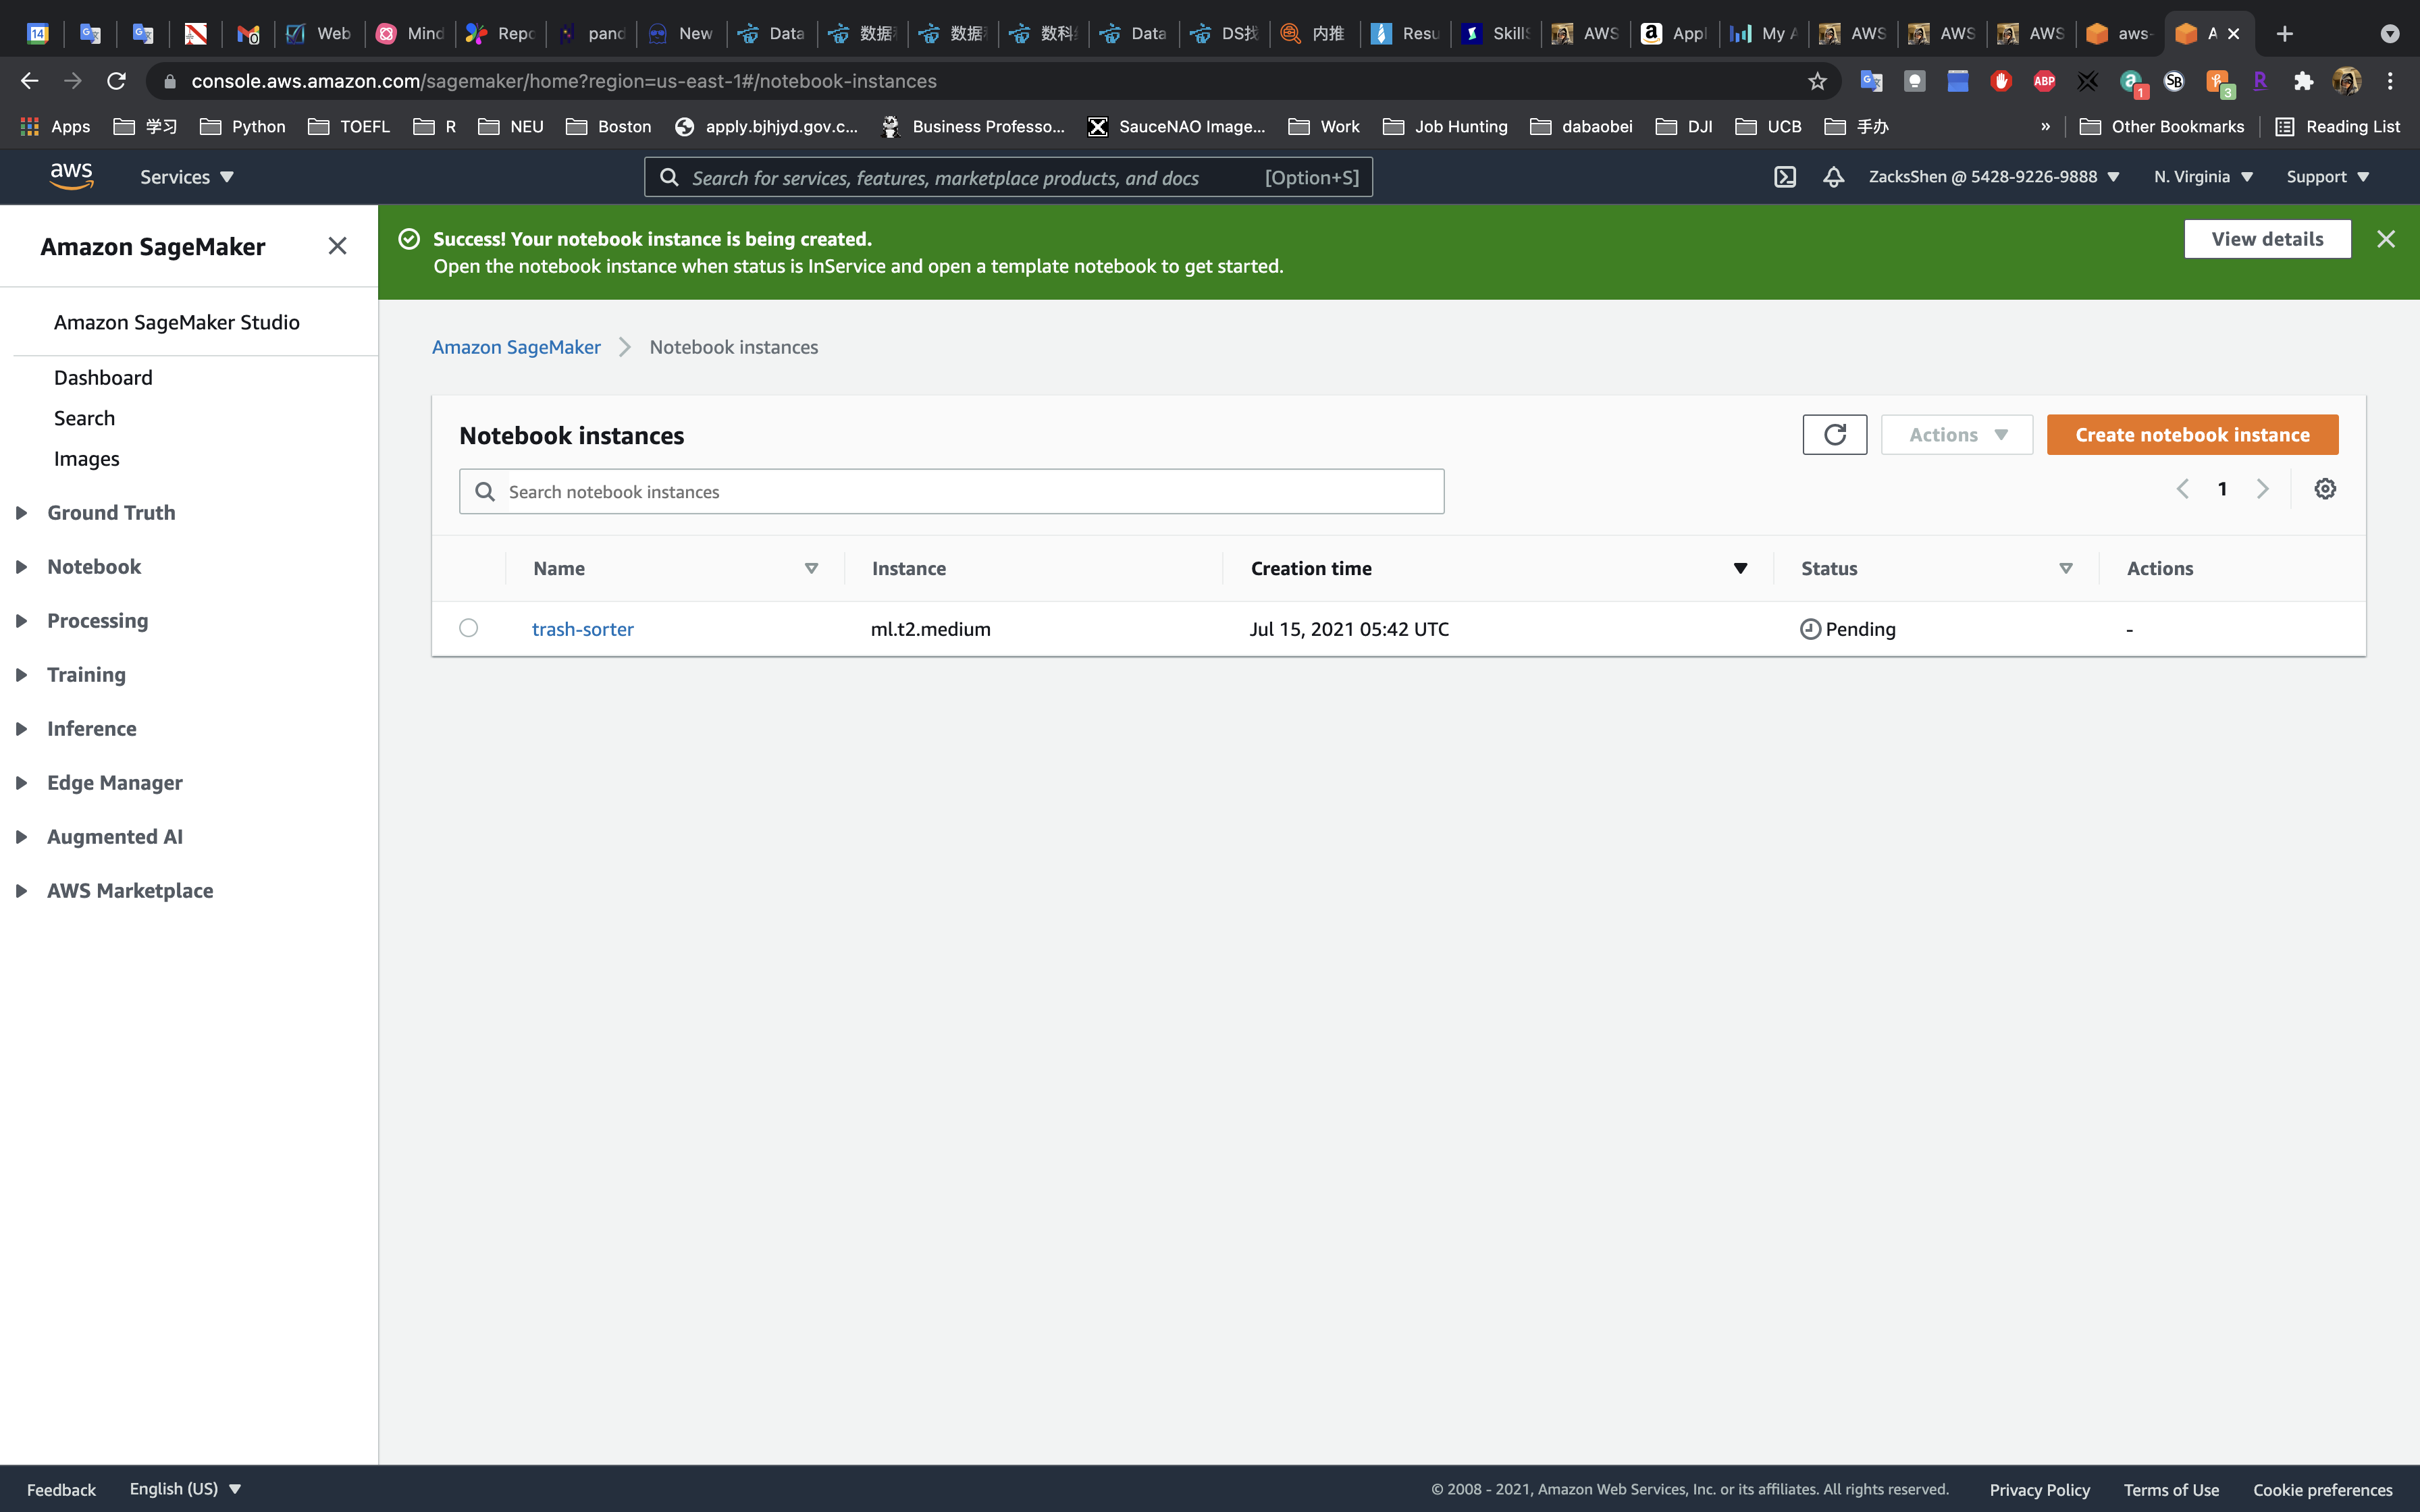Click the notifications bell icon
The width and height of the screenshot is (2420, 1512).
pos(1833,177)
